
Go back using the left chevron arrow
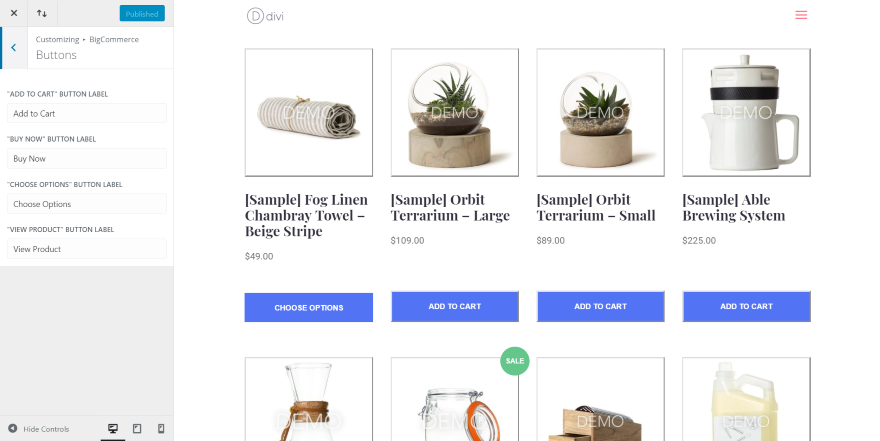(14, 48)
